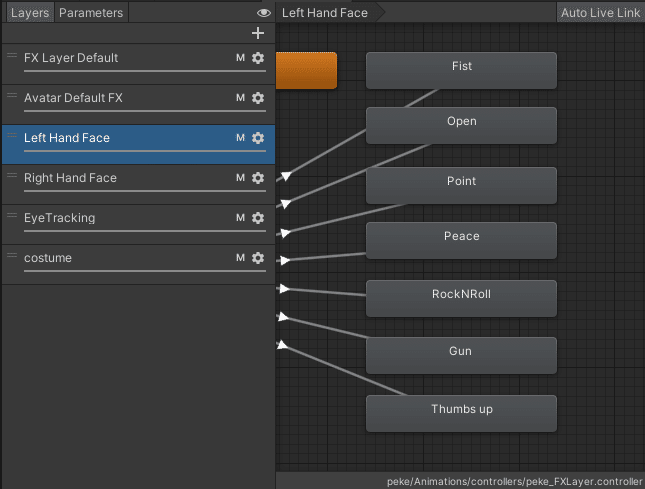The width and height of the screenshot is (645, 489).
Task: Add a new layer with plus icon
Action: (x=258, y=33)
